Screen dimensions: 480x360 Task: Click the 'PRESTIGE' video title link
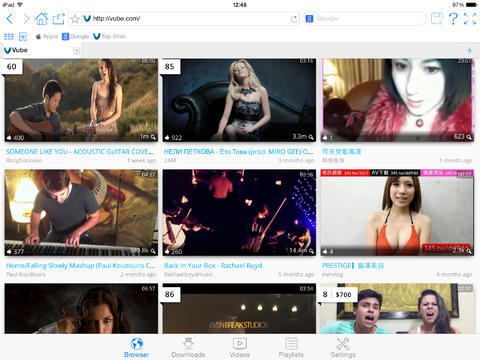pyautogui.click(x=353, y=266)
